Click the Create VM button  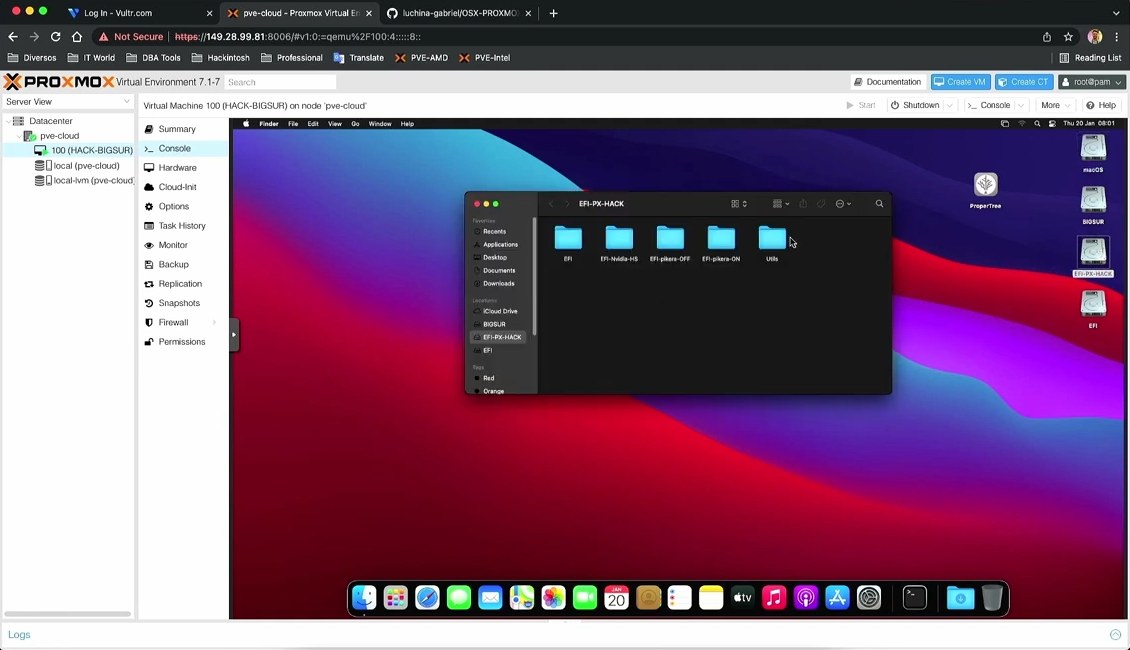959,82
